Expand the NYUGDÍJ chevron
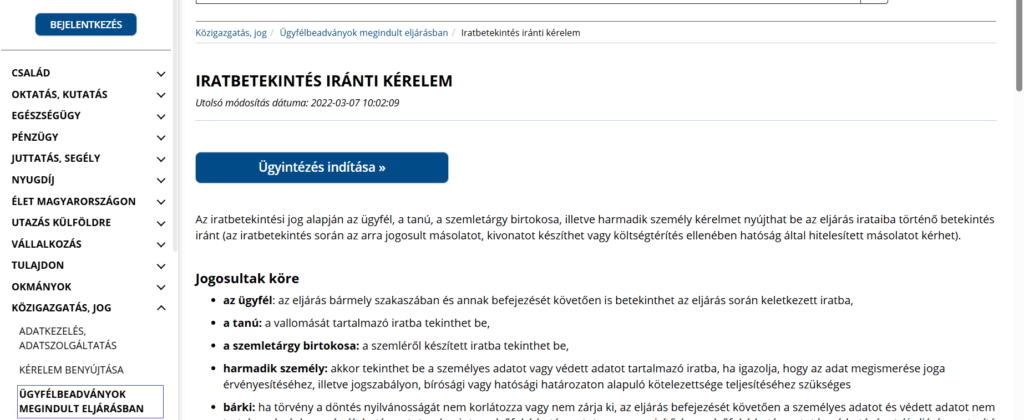This screenshot has height=420, width=1024. point(161,181)
